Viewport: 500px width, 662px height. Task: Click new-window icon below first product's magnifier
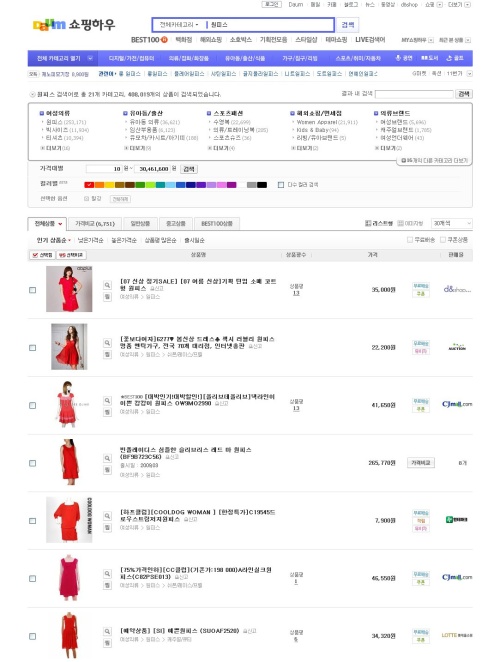[x=107, y=297]
